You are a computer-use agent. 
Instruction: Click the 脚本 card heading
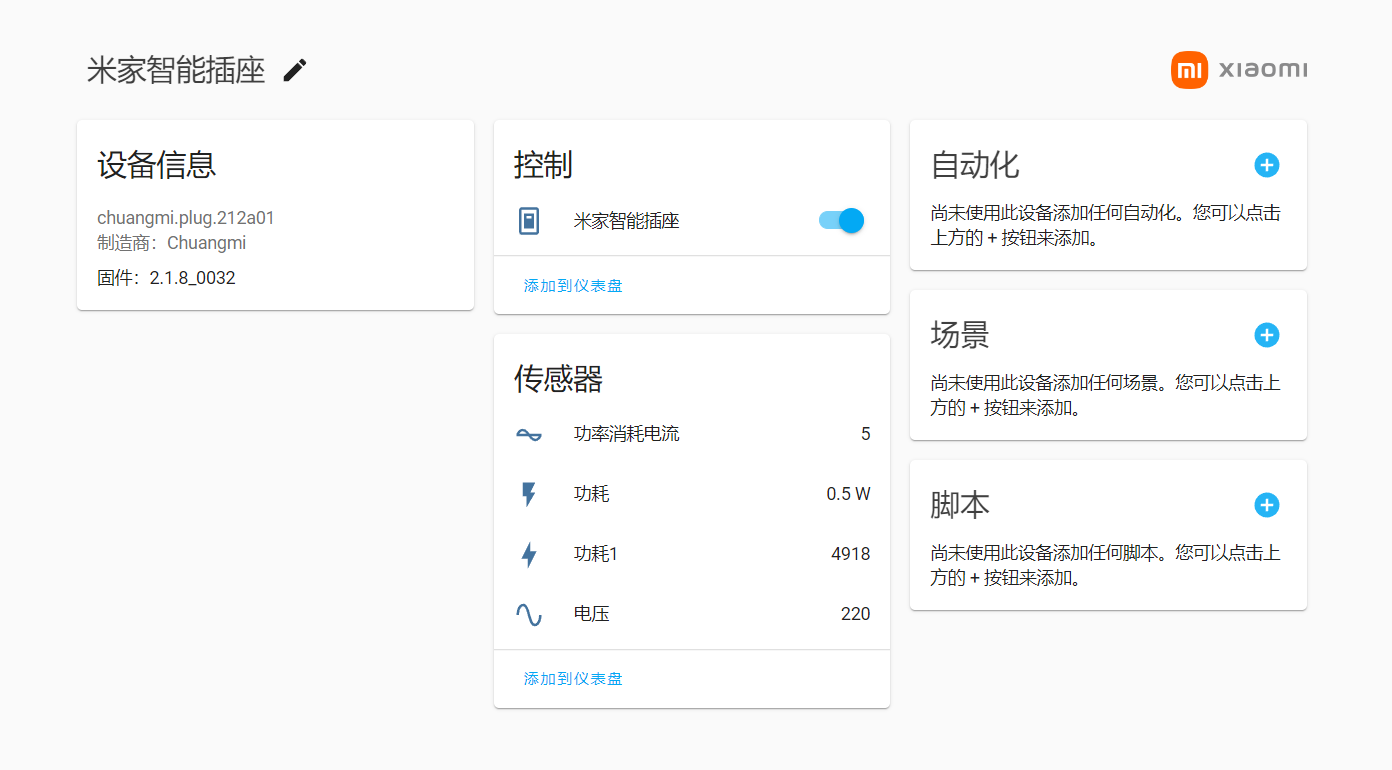click(960, 505)
